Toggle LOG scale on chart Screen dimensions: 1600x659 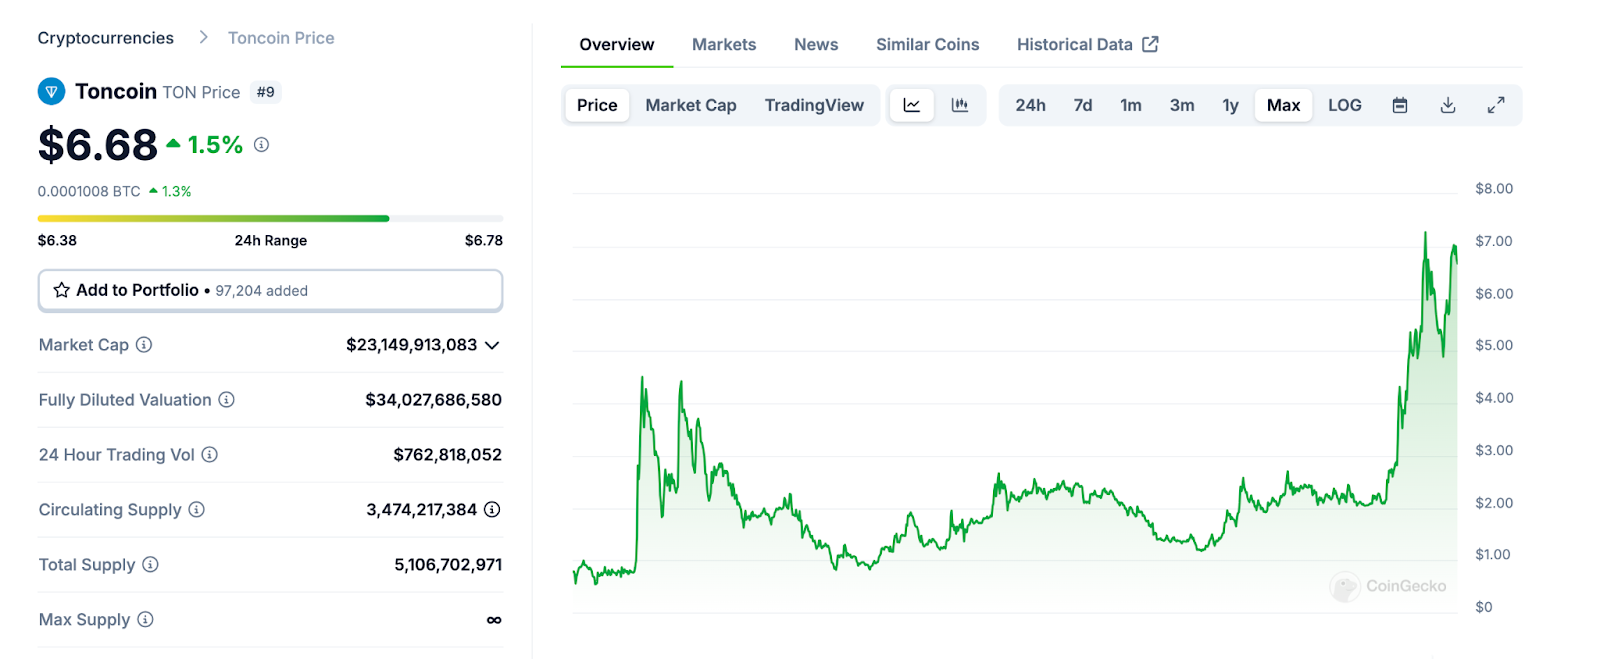tap(1345, 105)
